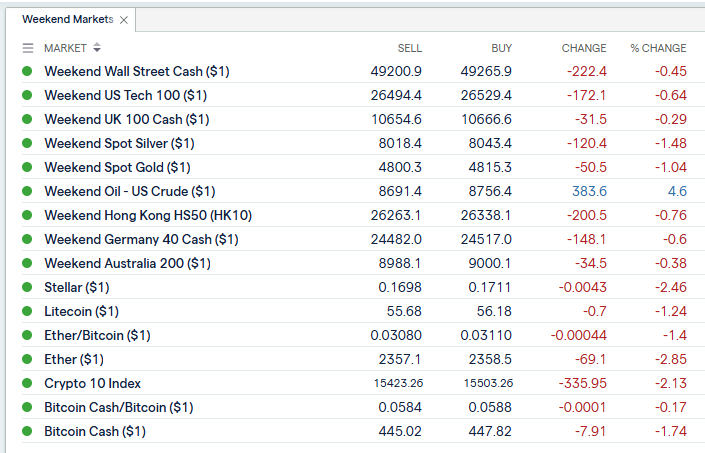This screenshot has width=705, height=453.
Task: Click green status dot for Weekend Spot Silver
Action: coord(27,143)
